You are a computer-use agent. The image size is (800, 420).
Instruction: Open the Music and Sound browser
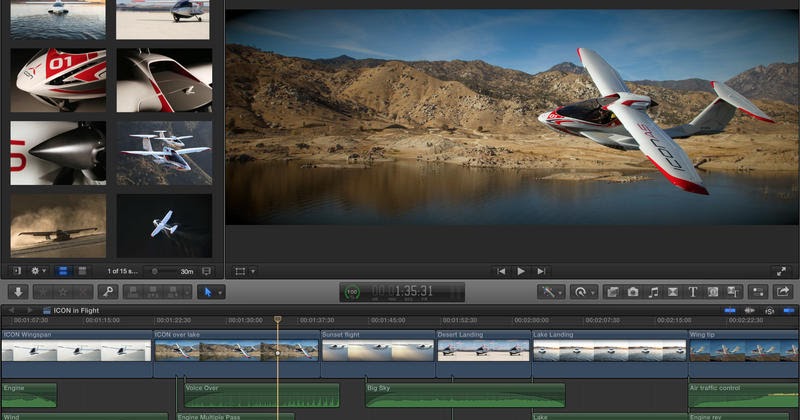click(x=653, y=292)
